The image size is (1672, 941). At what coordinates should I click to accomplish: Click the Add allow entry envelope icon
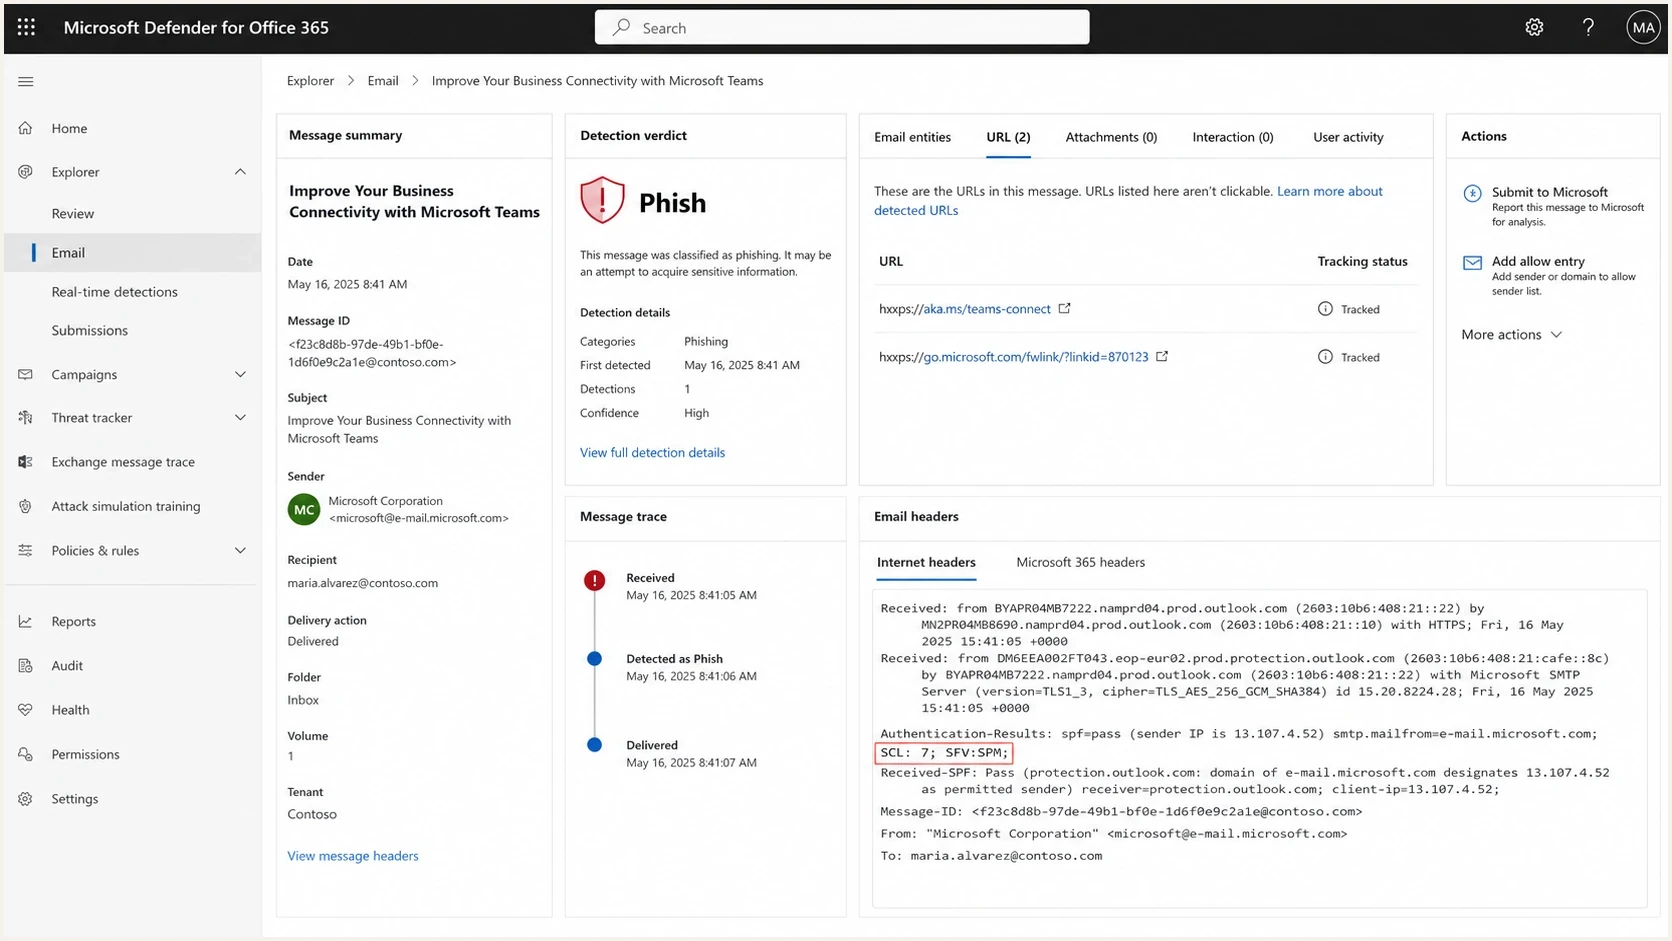[1472, 263]
